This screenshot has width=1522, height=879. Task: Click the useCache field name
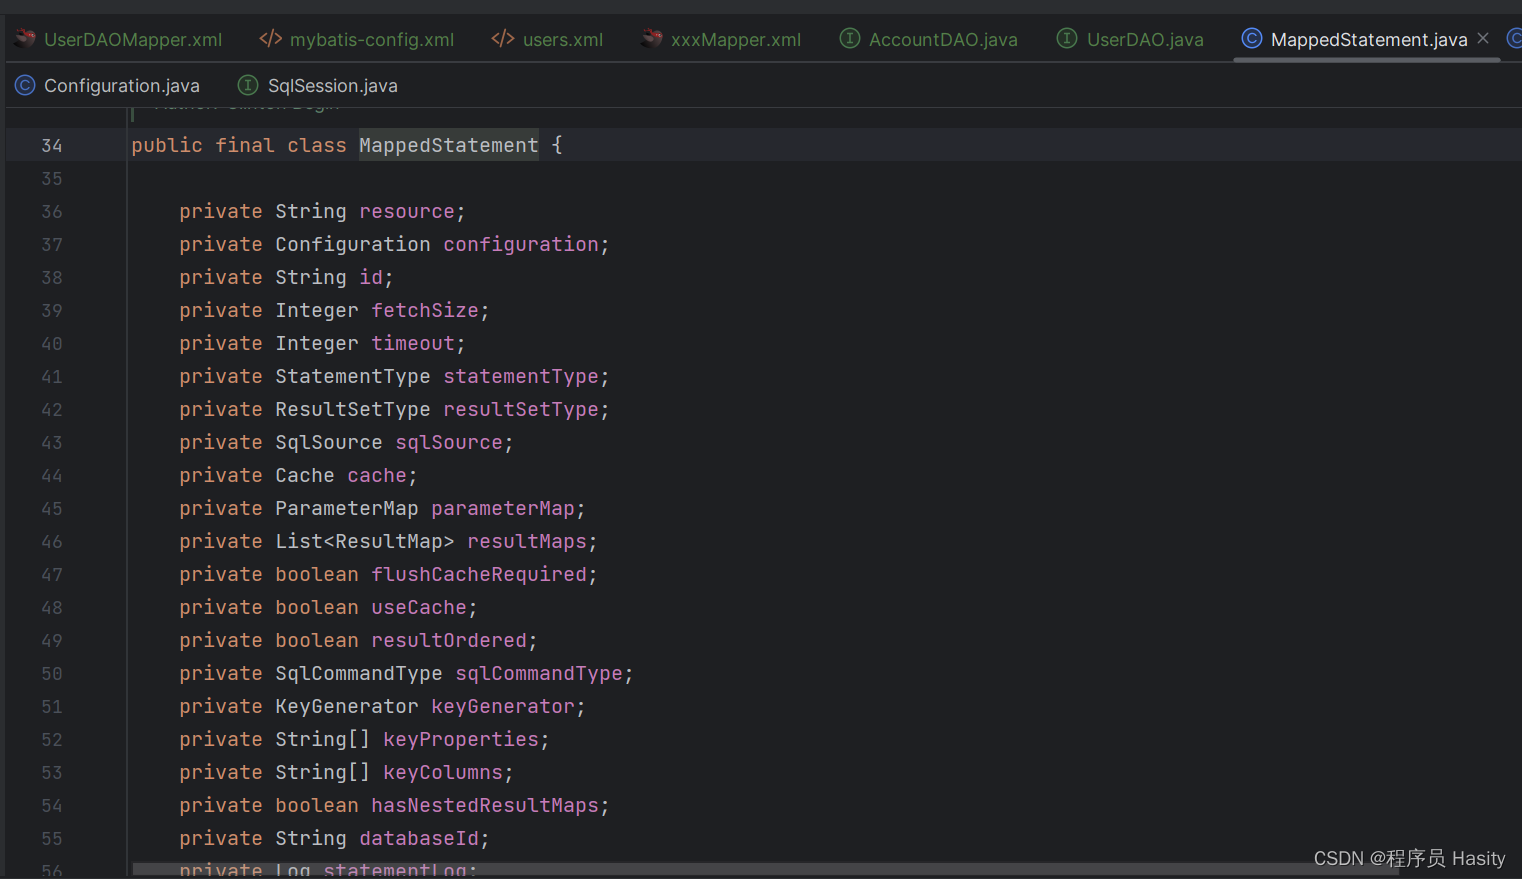(419, 607)
